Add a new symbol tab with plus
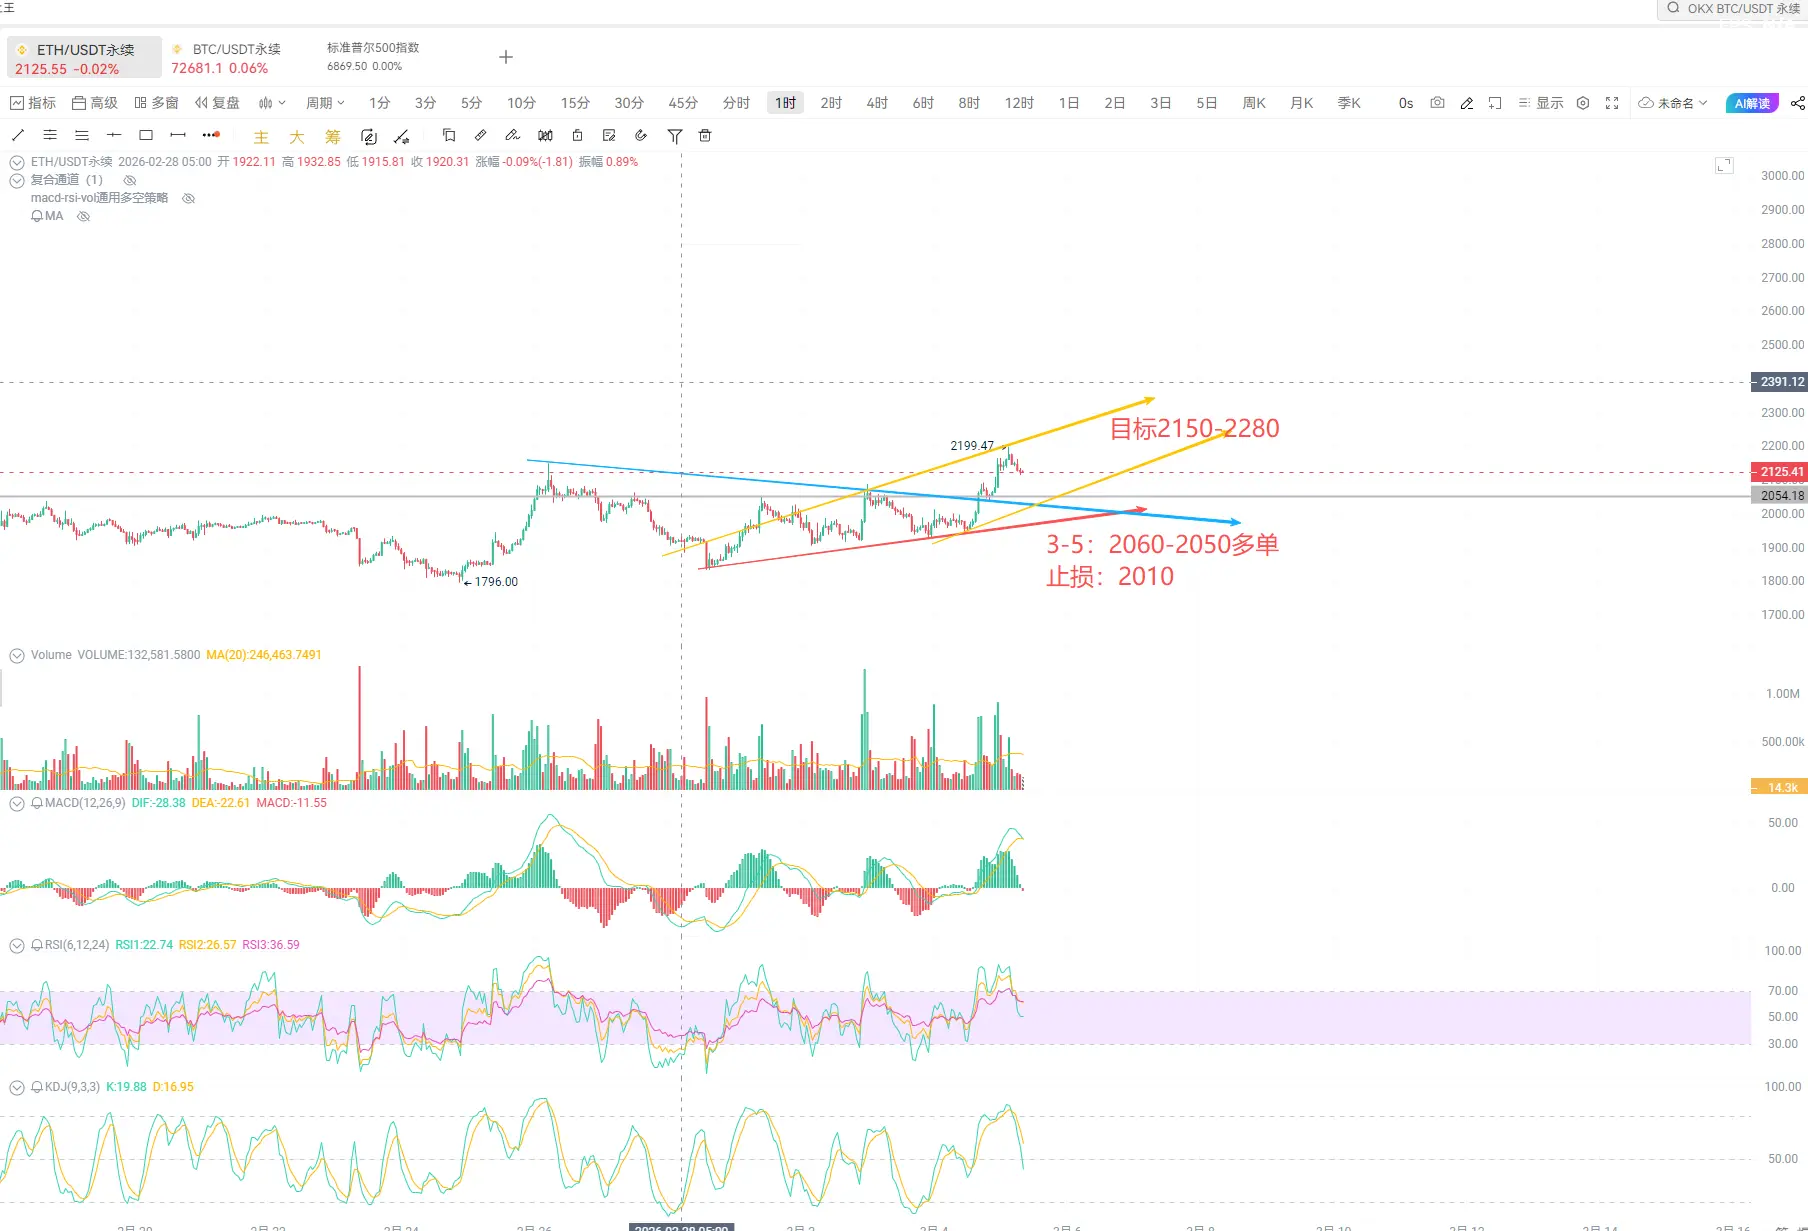1808x1231 pixels. pos(506,57)
